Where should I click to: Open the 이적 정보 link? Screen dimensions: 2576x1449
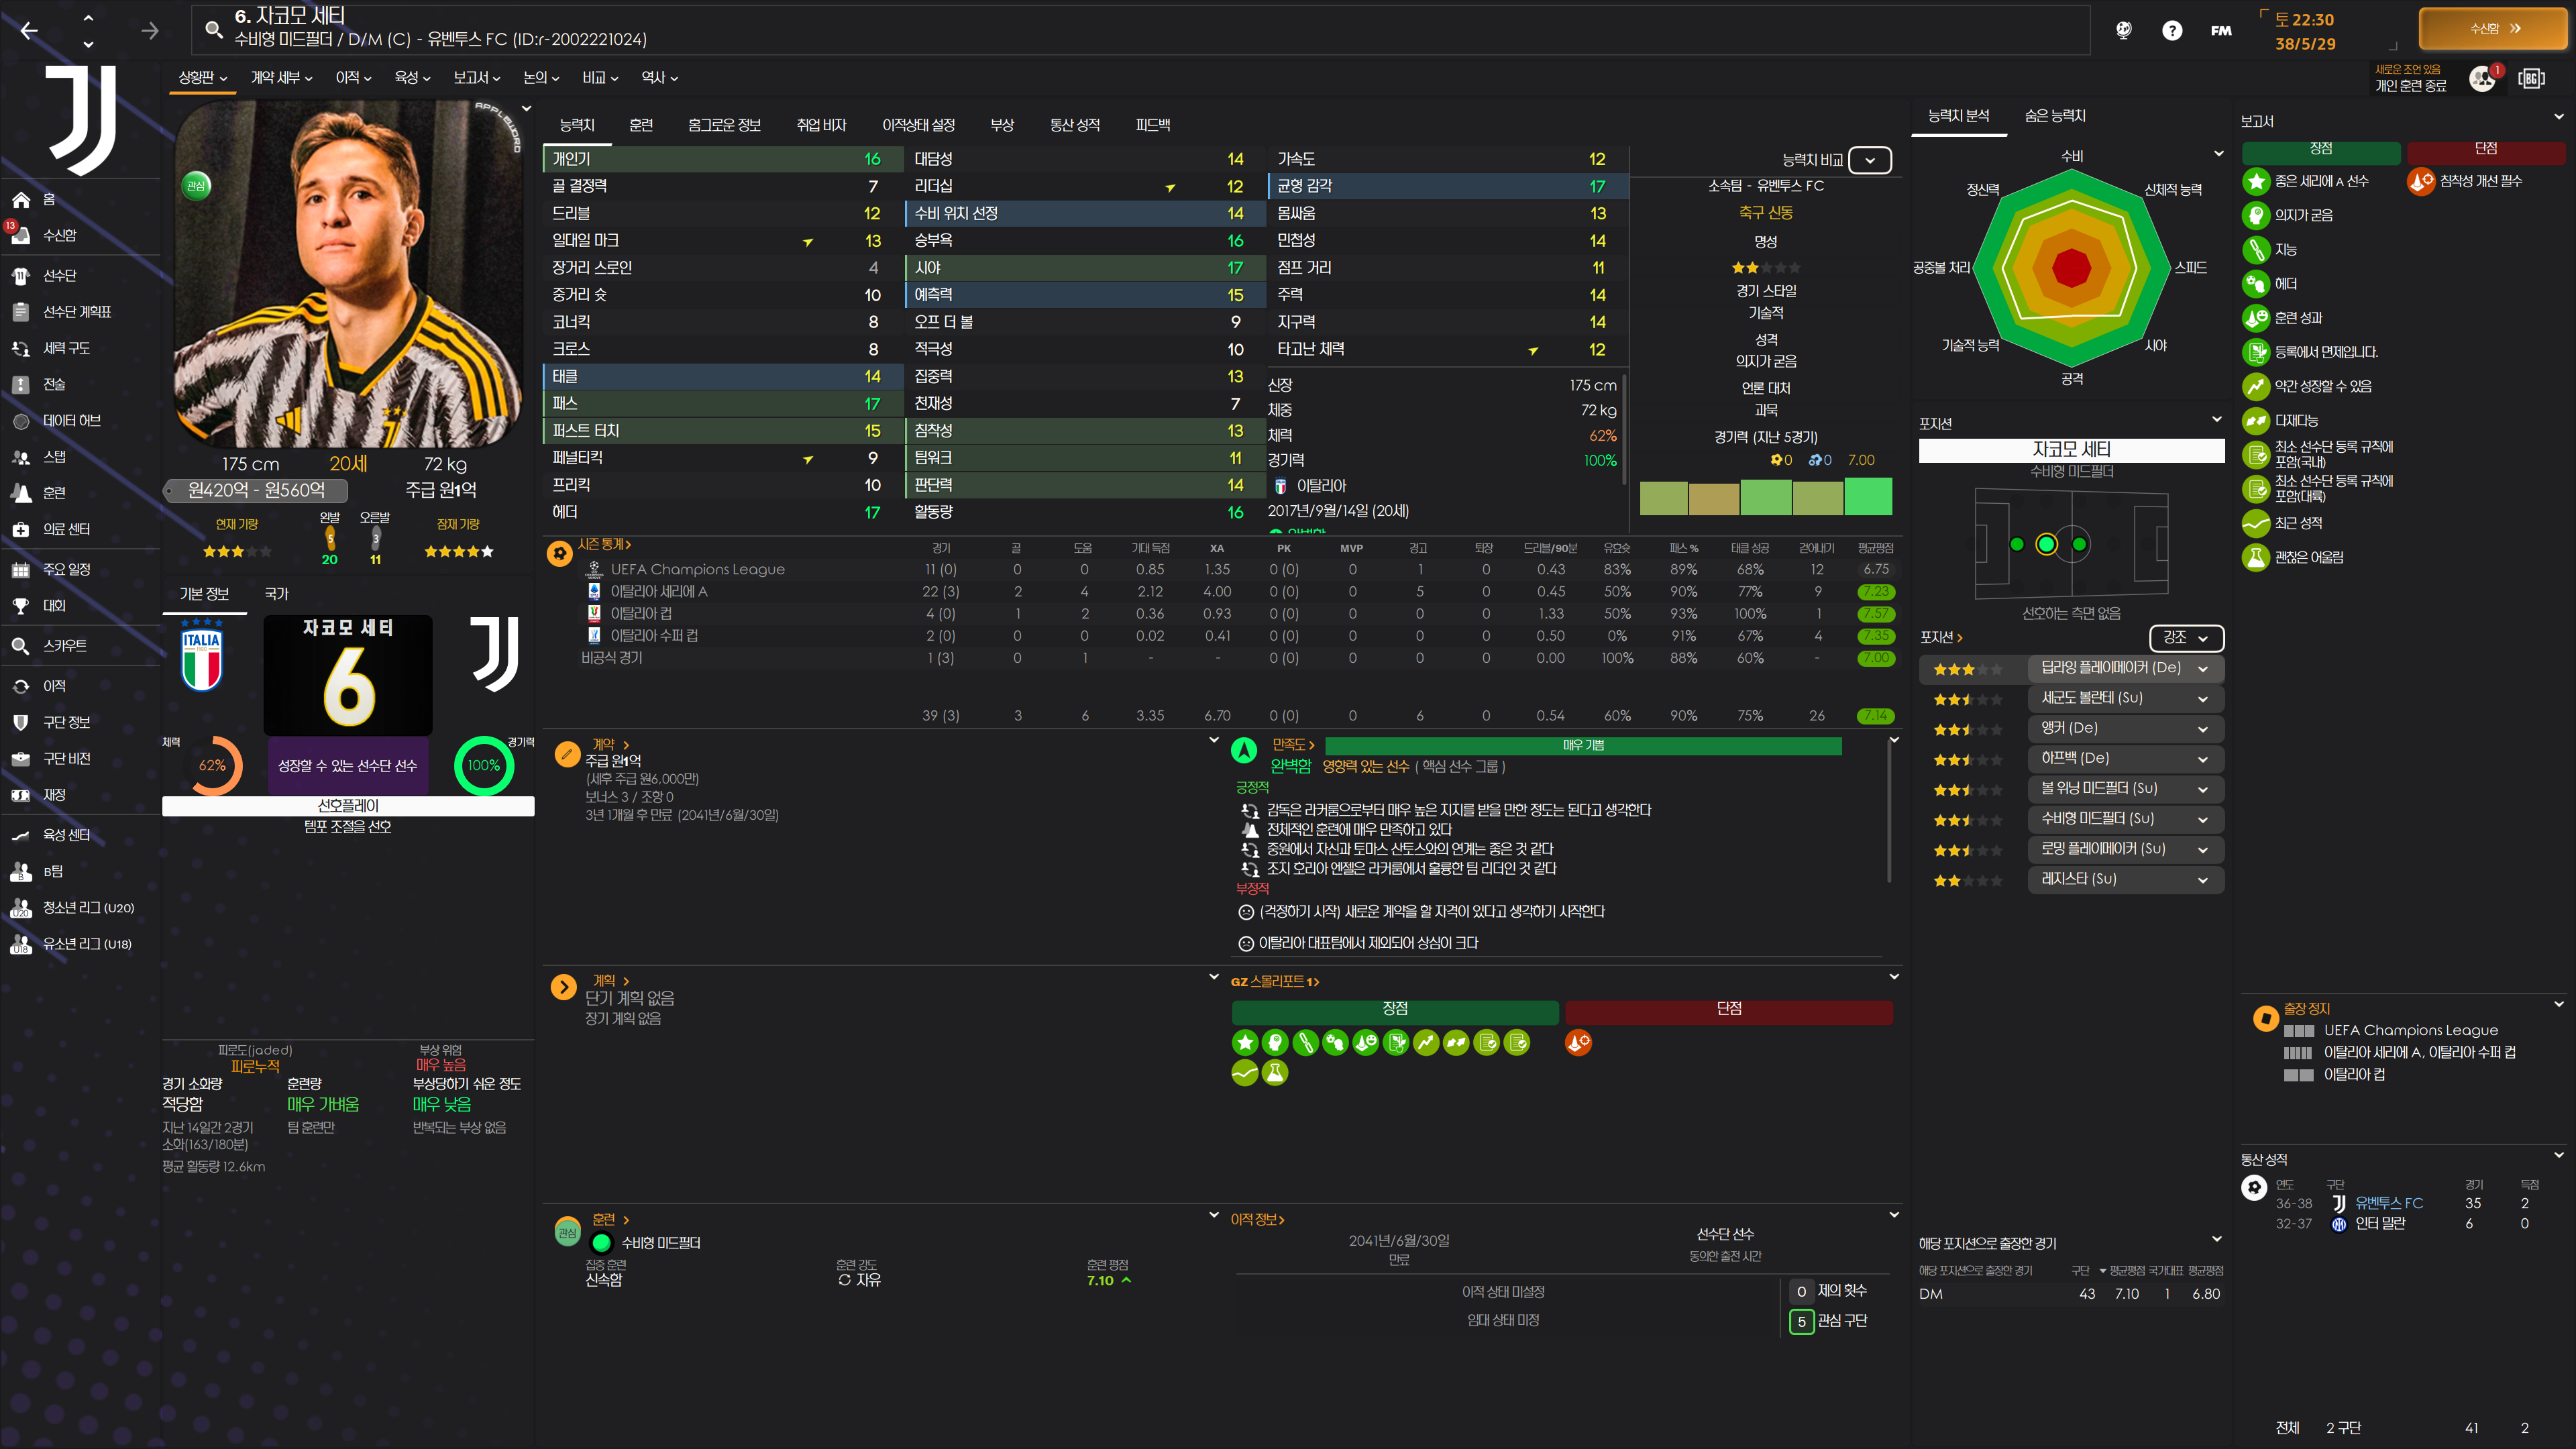[x=1257, y=1220]
